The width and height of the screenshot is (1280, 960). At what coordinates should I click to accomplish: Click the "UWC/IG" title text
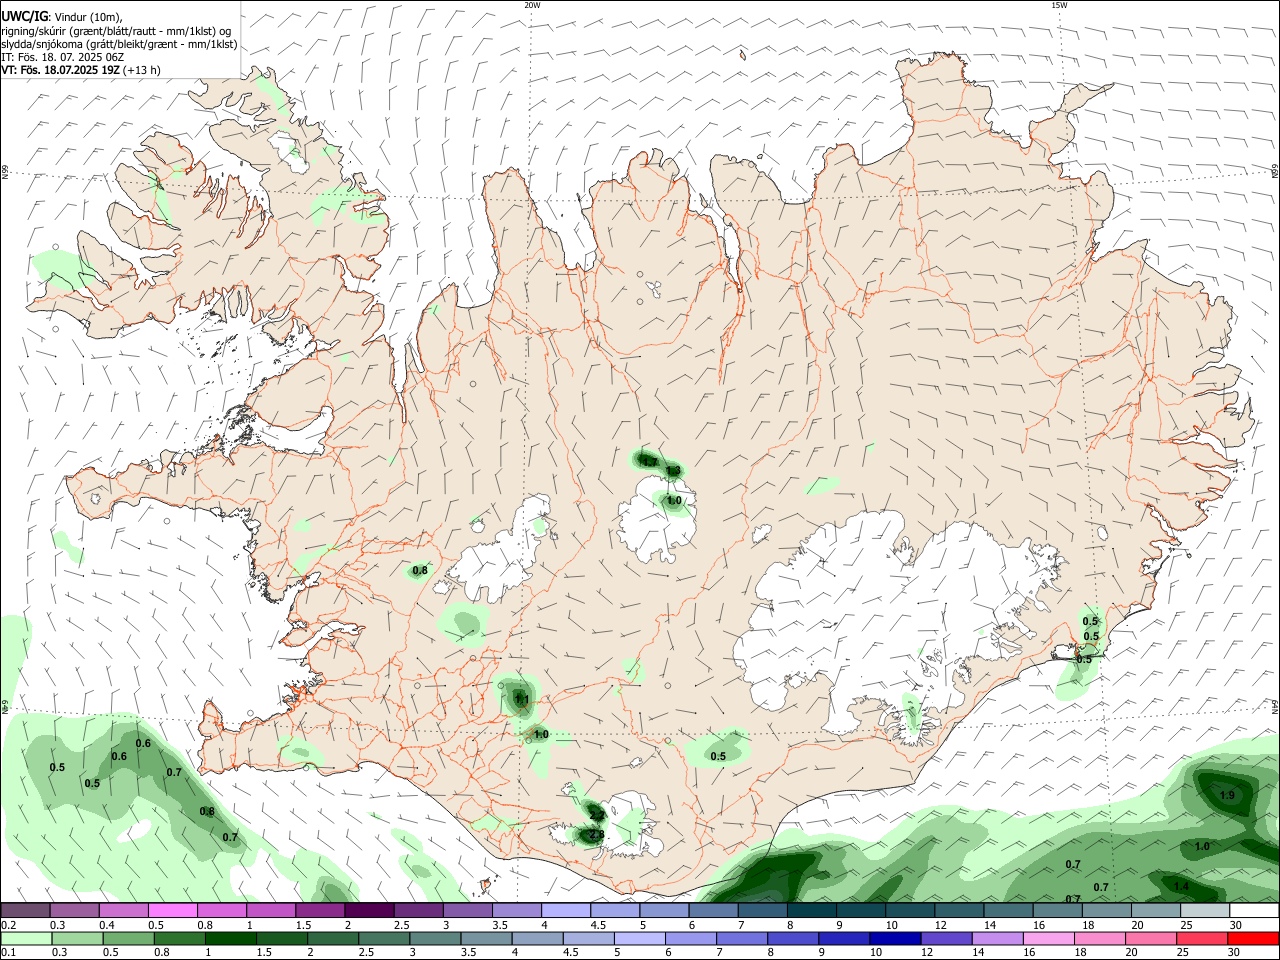(24, 15)
